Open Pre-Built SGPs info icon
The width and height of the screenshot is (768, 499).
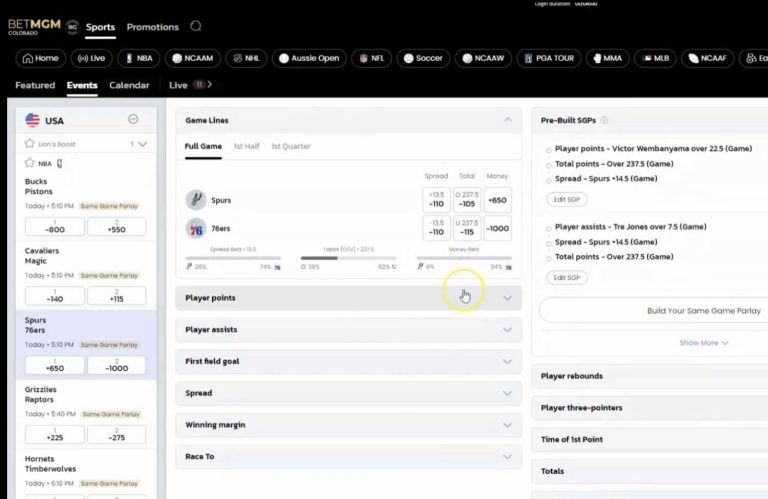pos(604,120)
